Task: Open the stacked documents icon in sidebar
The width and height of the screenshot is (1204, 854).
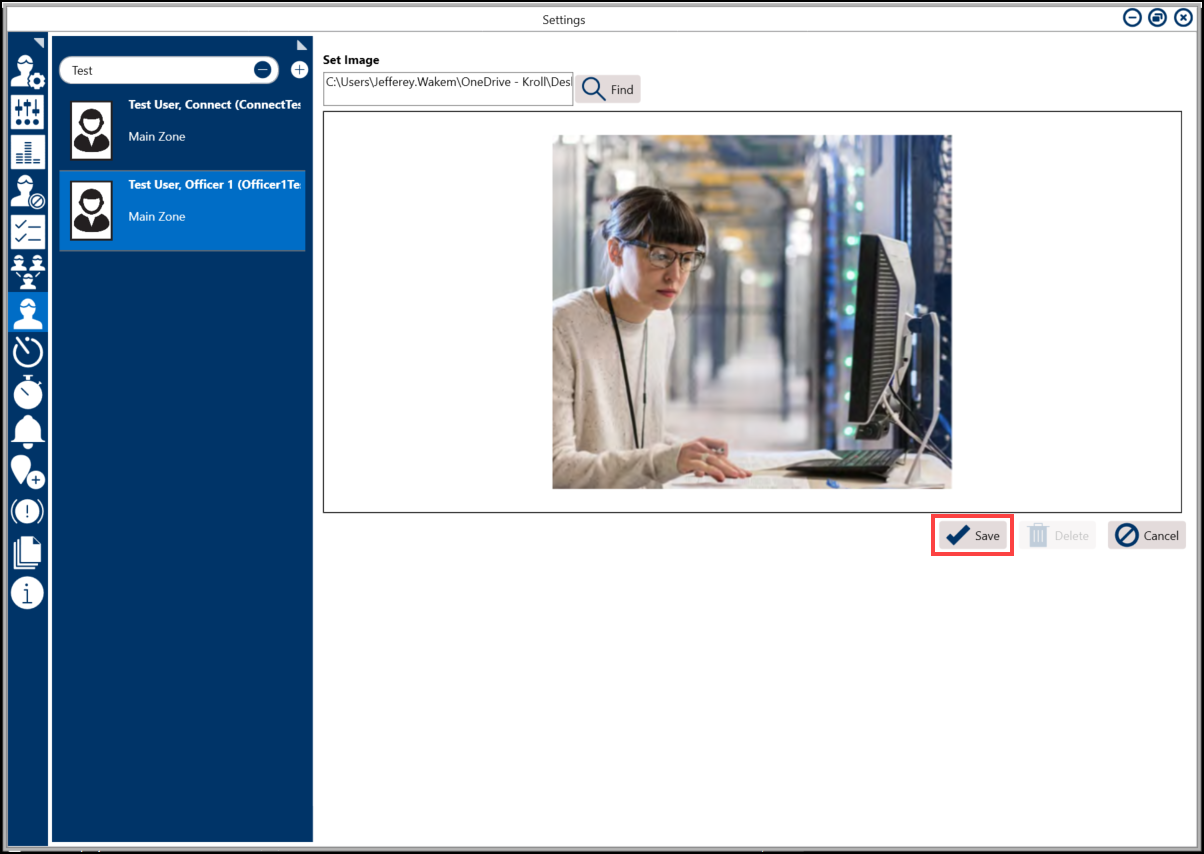Action: tap(27, 552)
